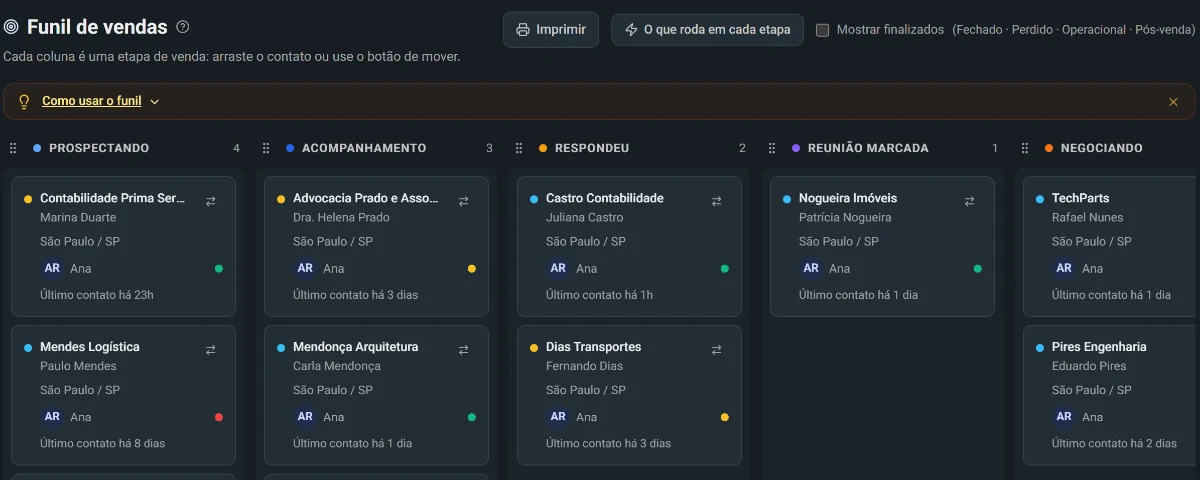The image size is (1200, 480).
Task: Click the yellow status dot on Advocacia Prado card
Action: coord(472,268)
